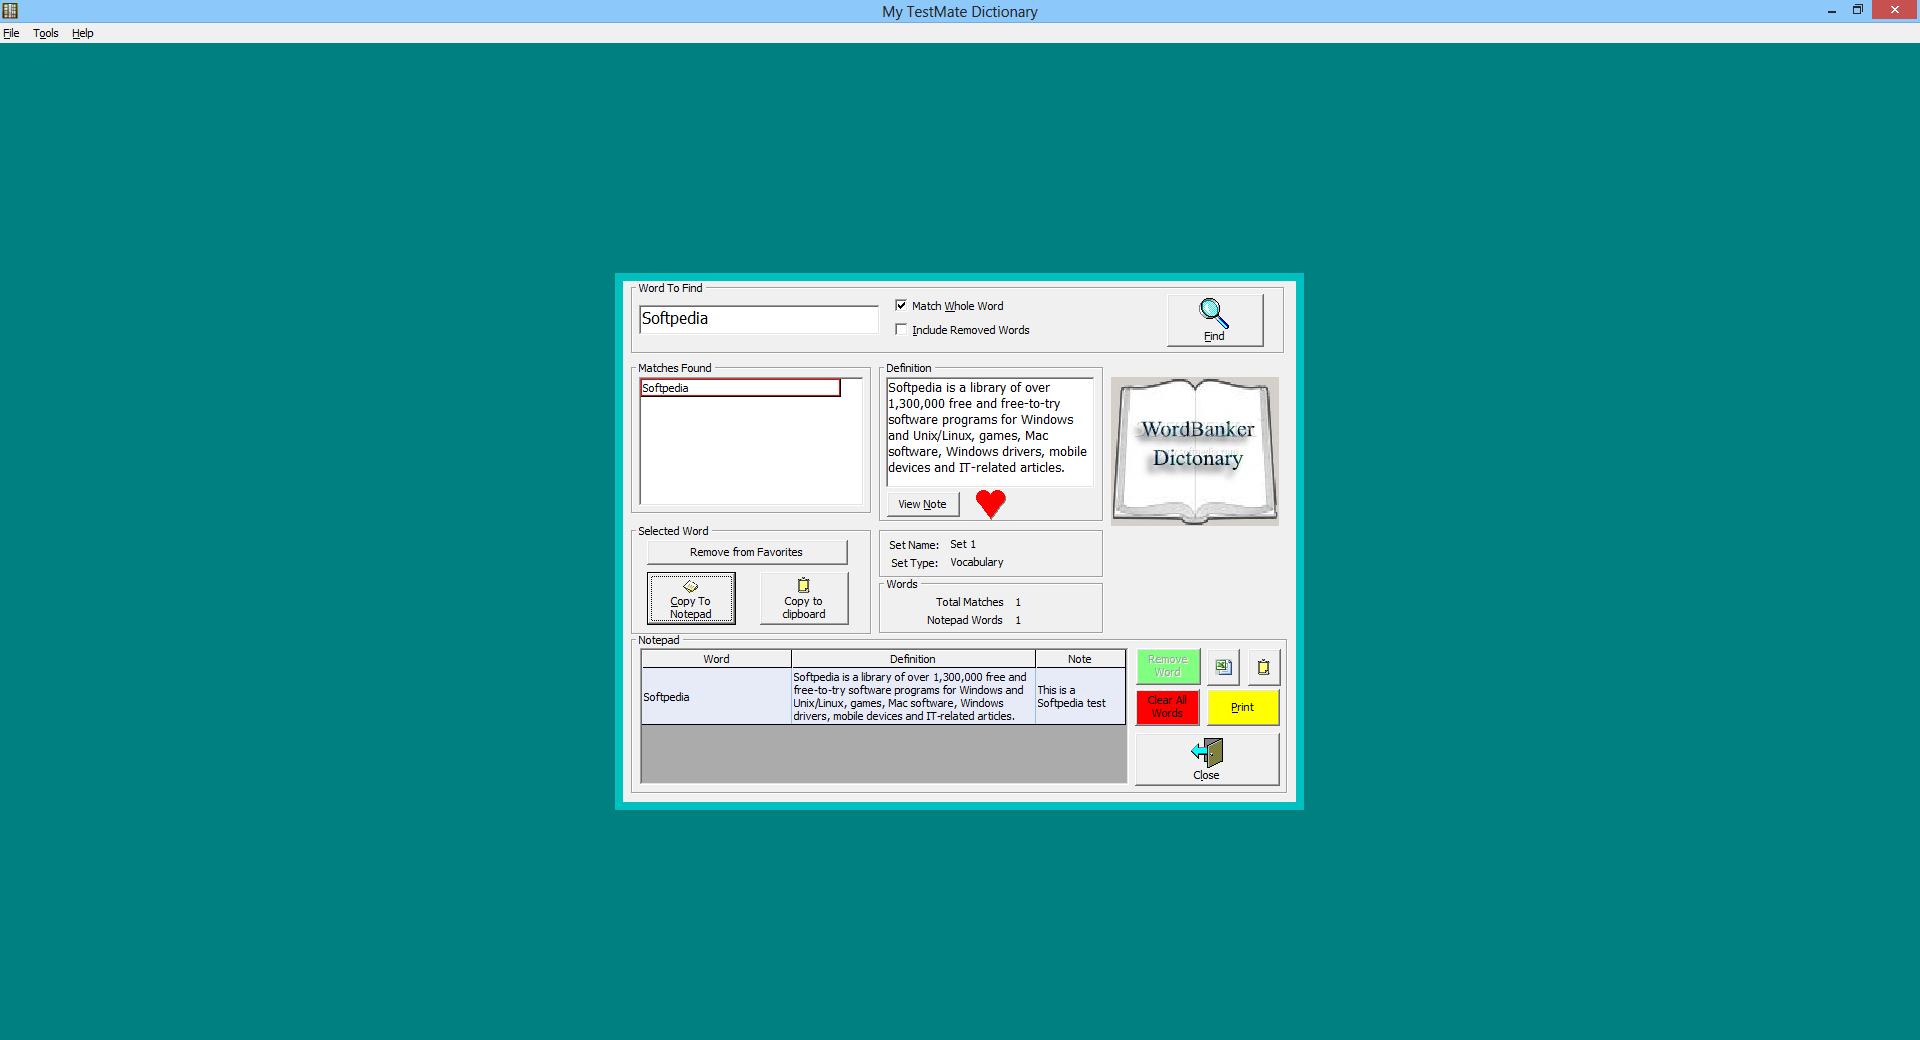Click Remove from Favorites button
The image size is (1920, 1040).
point(746,552)
